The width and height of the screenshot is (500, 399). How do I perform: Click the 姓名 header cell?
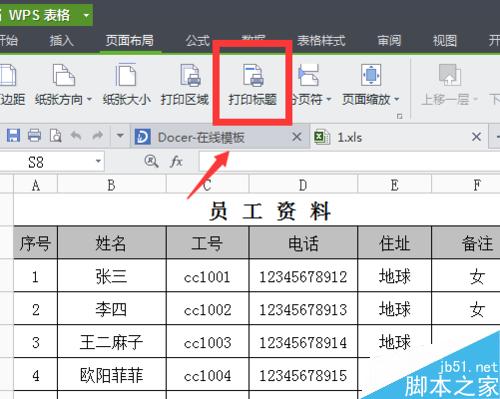112,243
